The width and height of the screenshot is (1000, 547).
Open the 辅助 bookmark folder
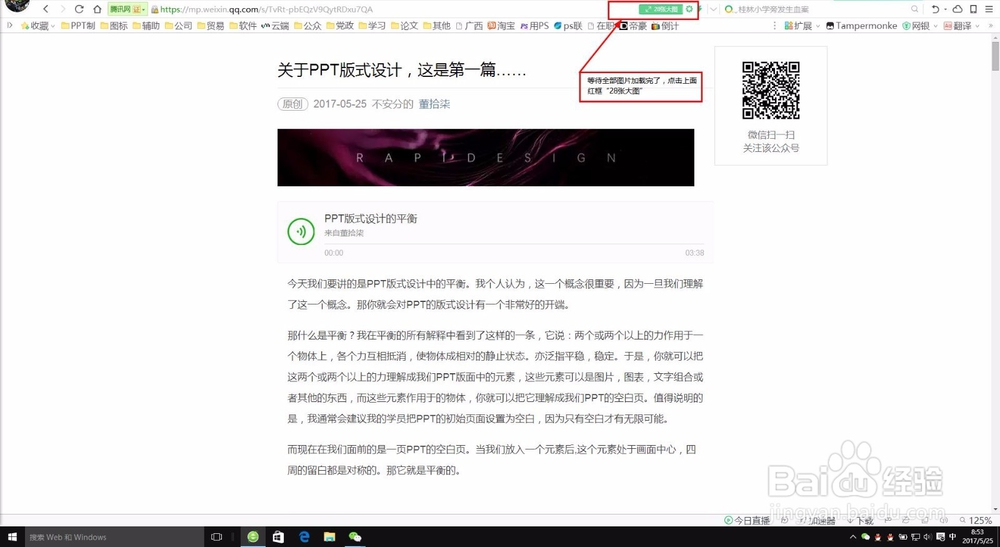[x=146, y=26]
